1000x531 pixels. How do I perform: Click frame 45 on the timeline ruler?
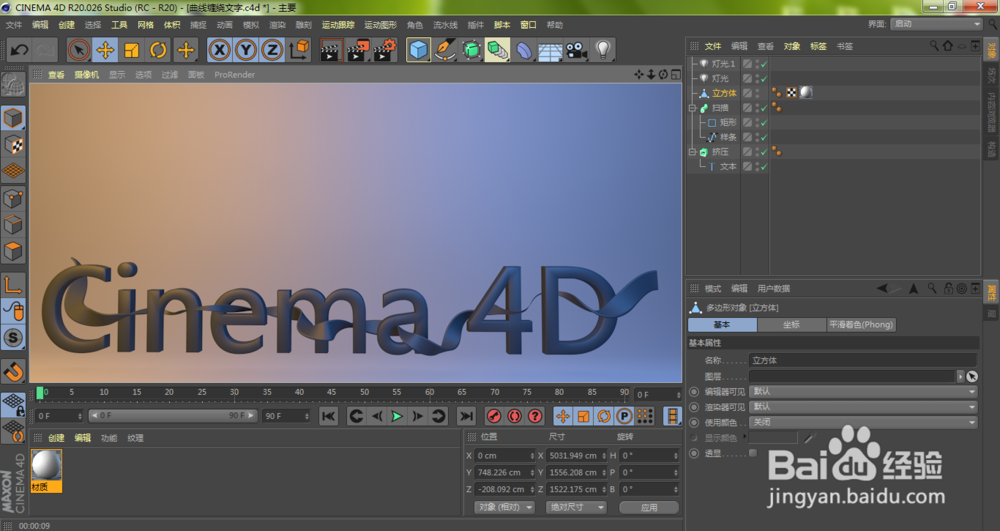point(332,393)
